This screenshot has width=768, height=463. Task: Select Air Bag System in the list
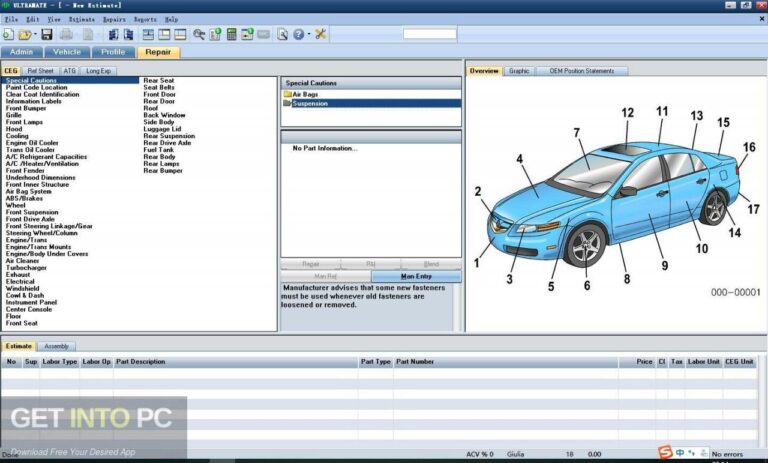(28, 192)
